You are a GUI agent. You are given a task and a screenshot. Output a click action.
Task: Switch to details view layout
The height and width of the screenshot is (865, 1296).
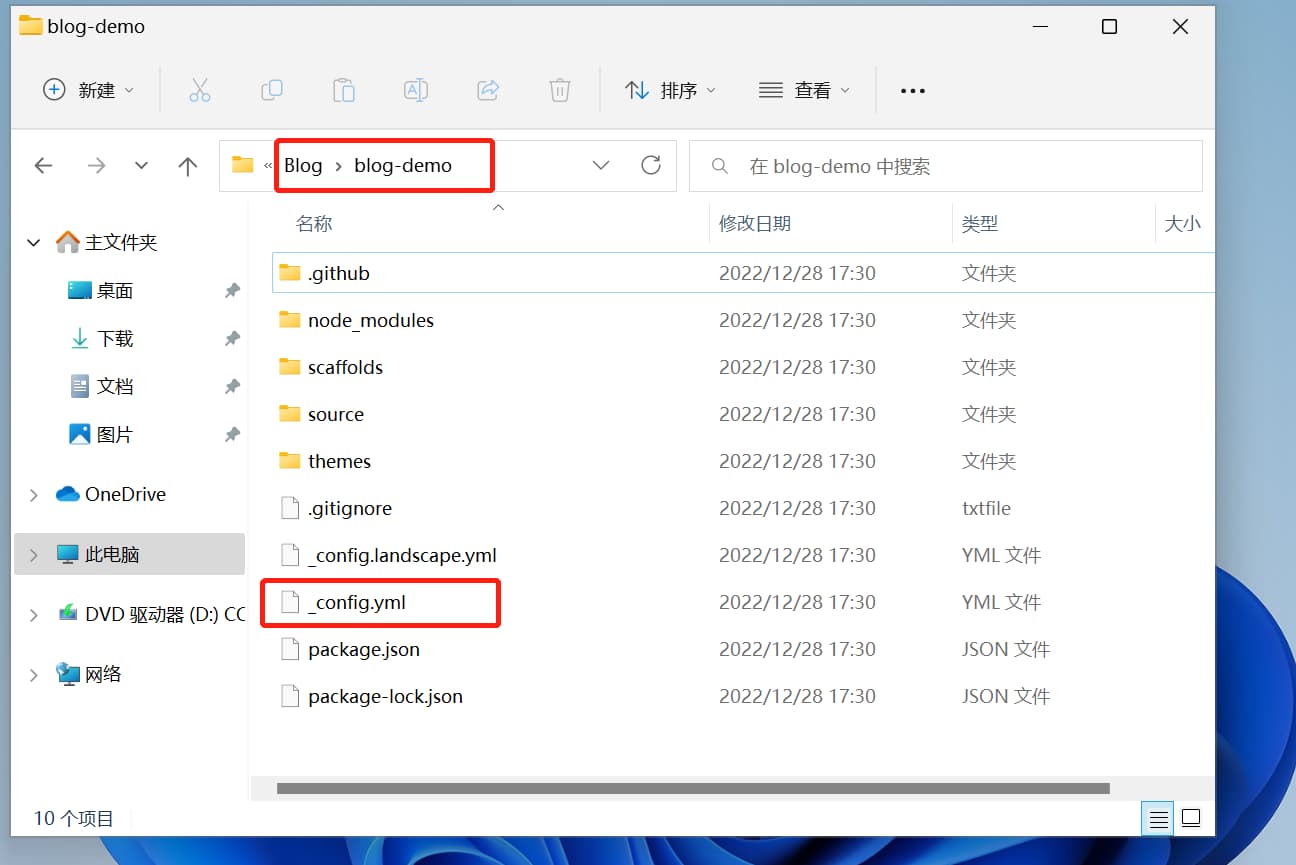pyautogui.click(x=1159, y=819)
